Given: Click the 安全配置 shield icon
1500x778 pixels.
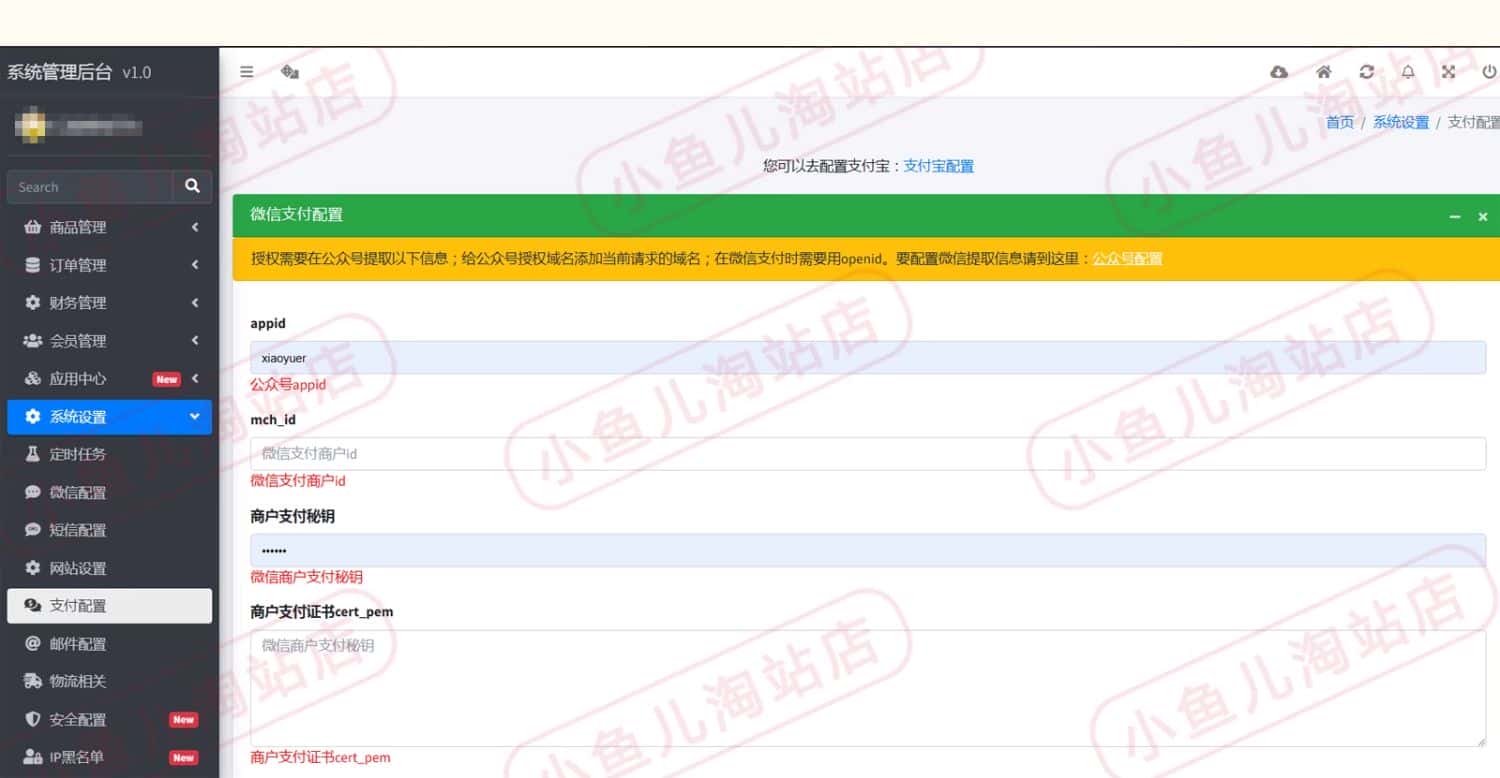Looking at the screenshot, I should click(x=32, y=720).
